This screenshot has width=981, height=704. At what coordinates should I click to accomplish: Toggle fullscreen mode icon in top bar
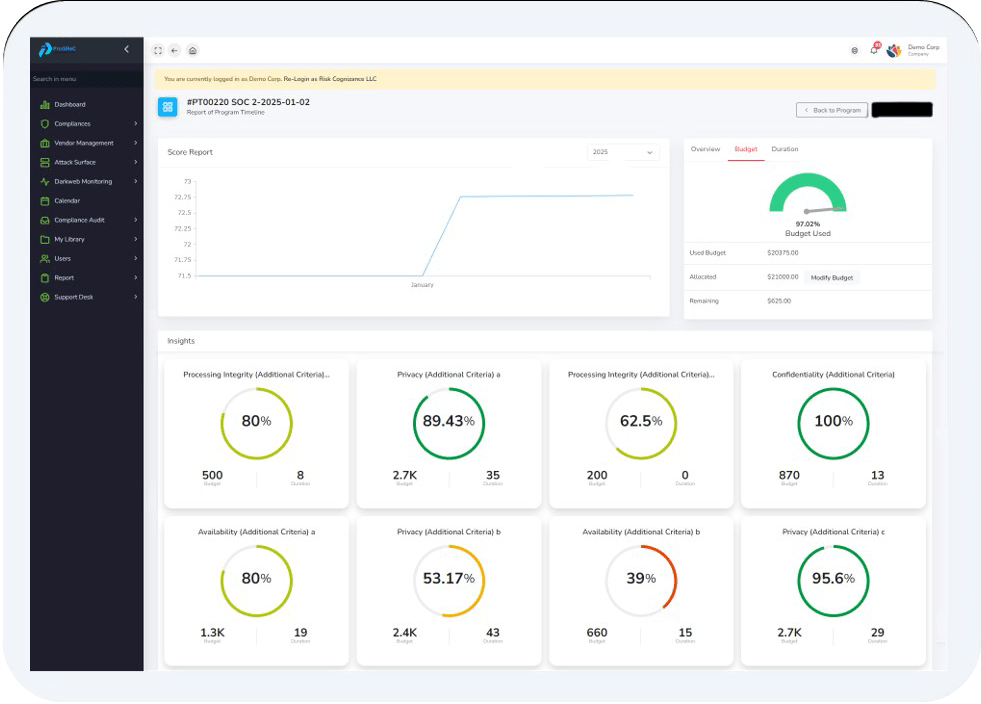pos(158,50)
